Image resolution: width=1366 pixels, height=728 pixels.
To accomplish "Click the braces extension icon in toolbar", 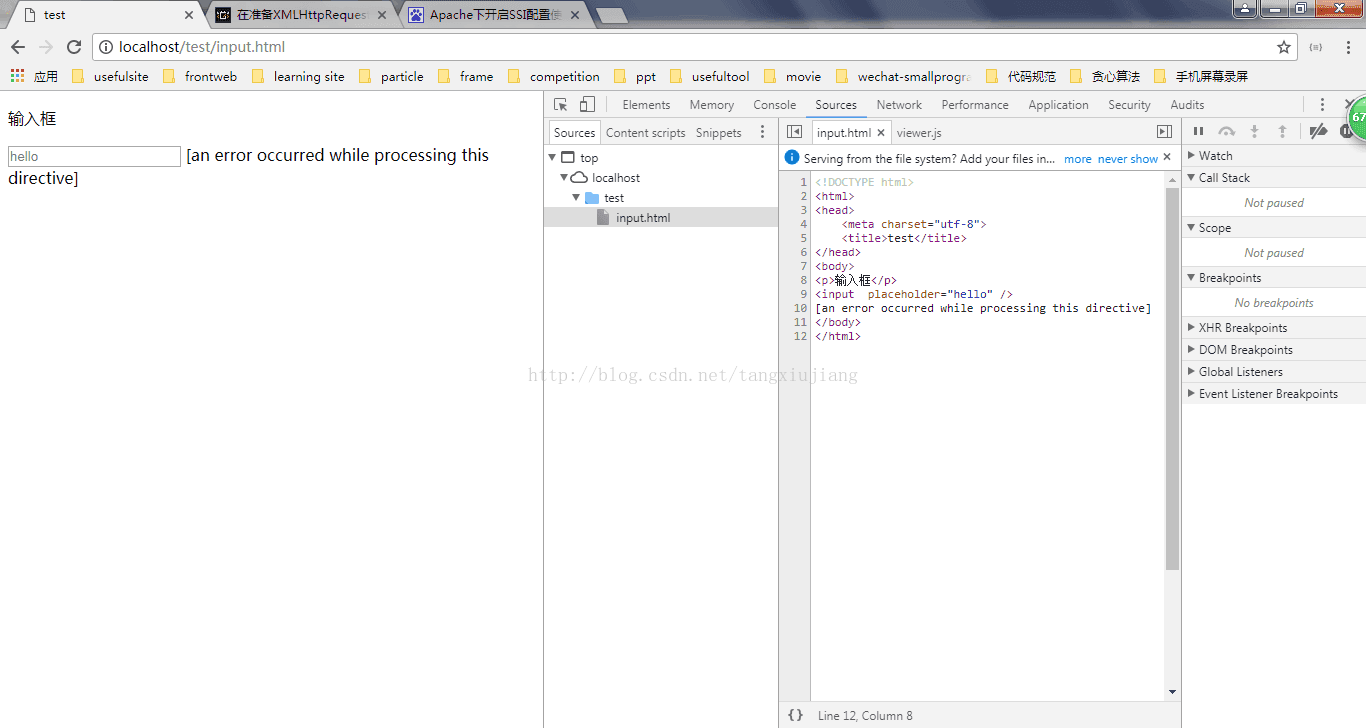I will click(1316, 47).
